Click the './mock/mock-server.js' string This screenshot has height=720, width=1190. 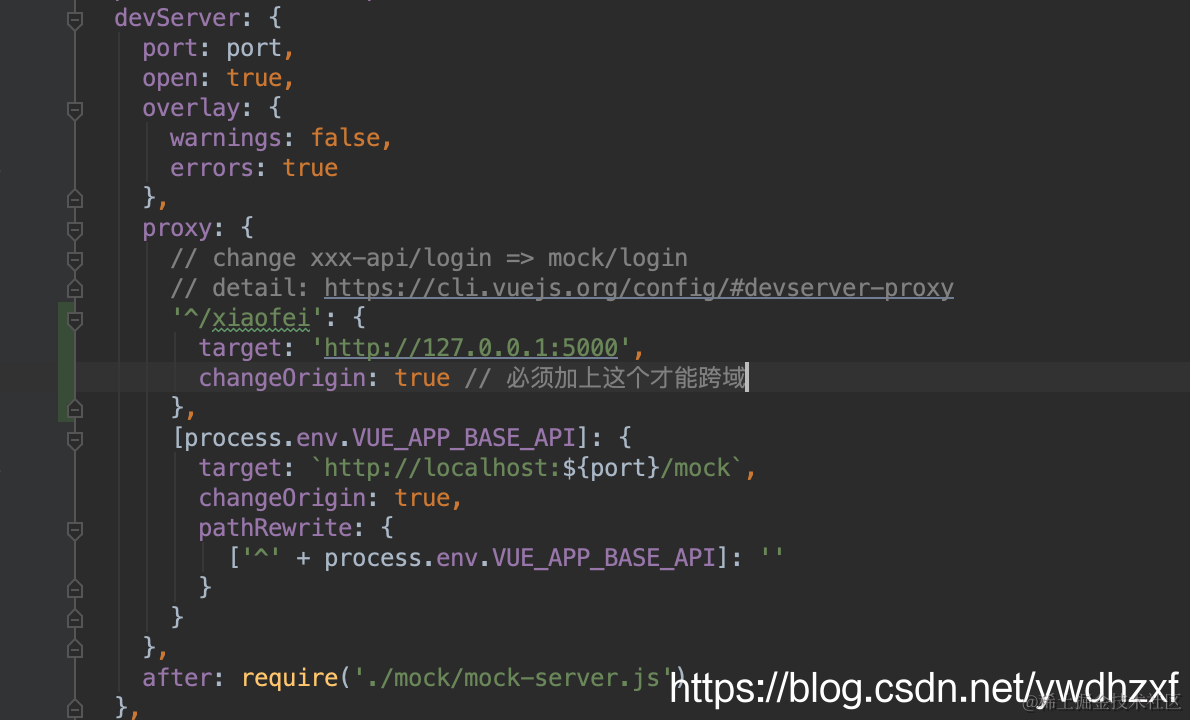[513, 678]
